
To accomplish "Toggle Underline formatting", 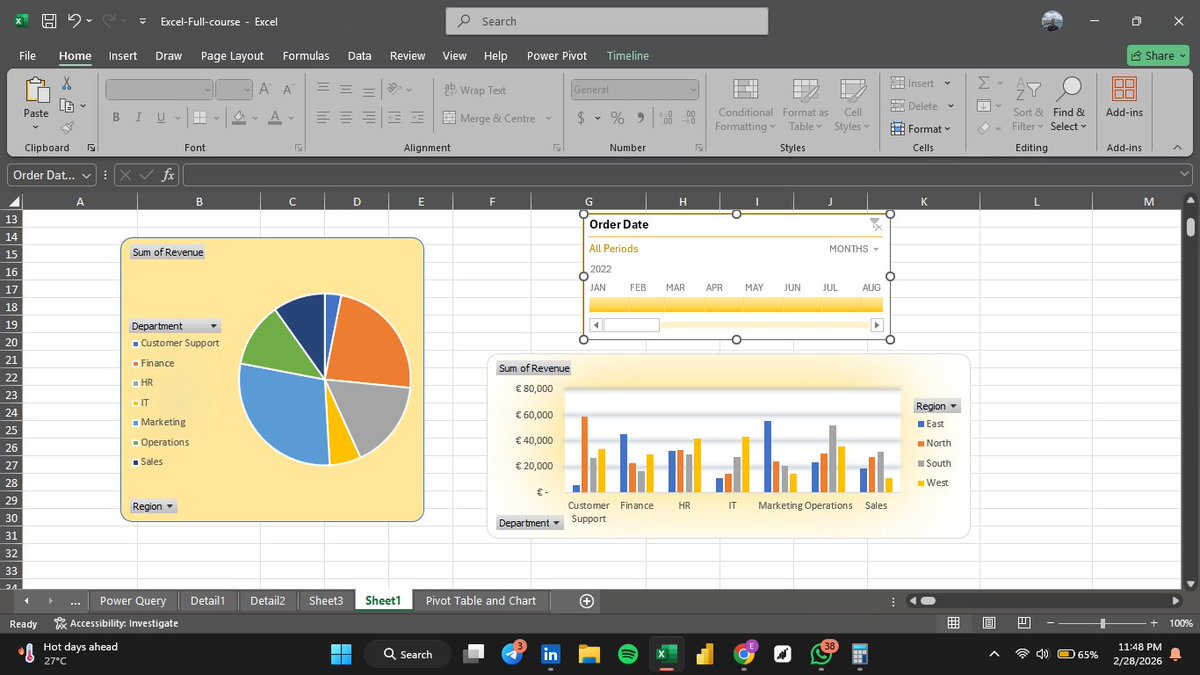I will 161,118.
